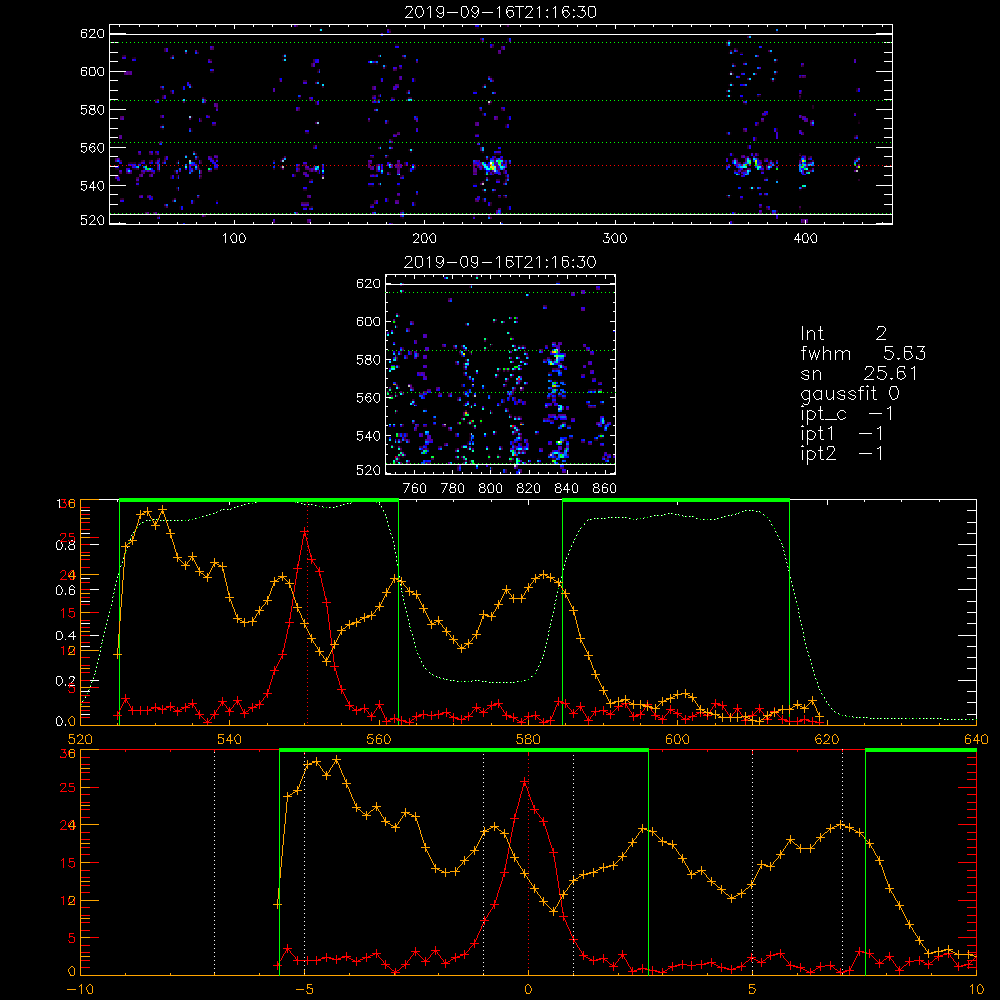The image size is (1000, 1000).
Task: Click orange curve's highest point in bottom plot
Action: pyautogui.click(x=337, y=760)
